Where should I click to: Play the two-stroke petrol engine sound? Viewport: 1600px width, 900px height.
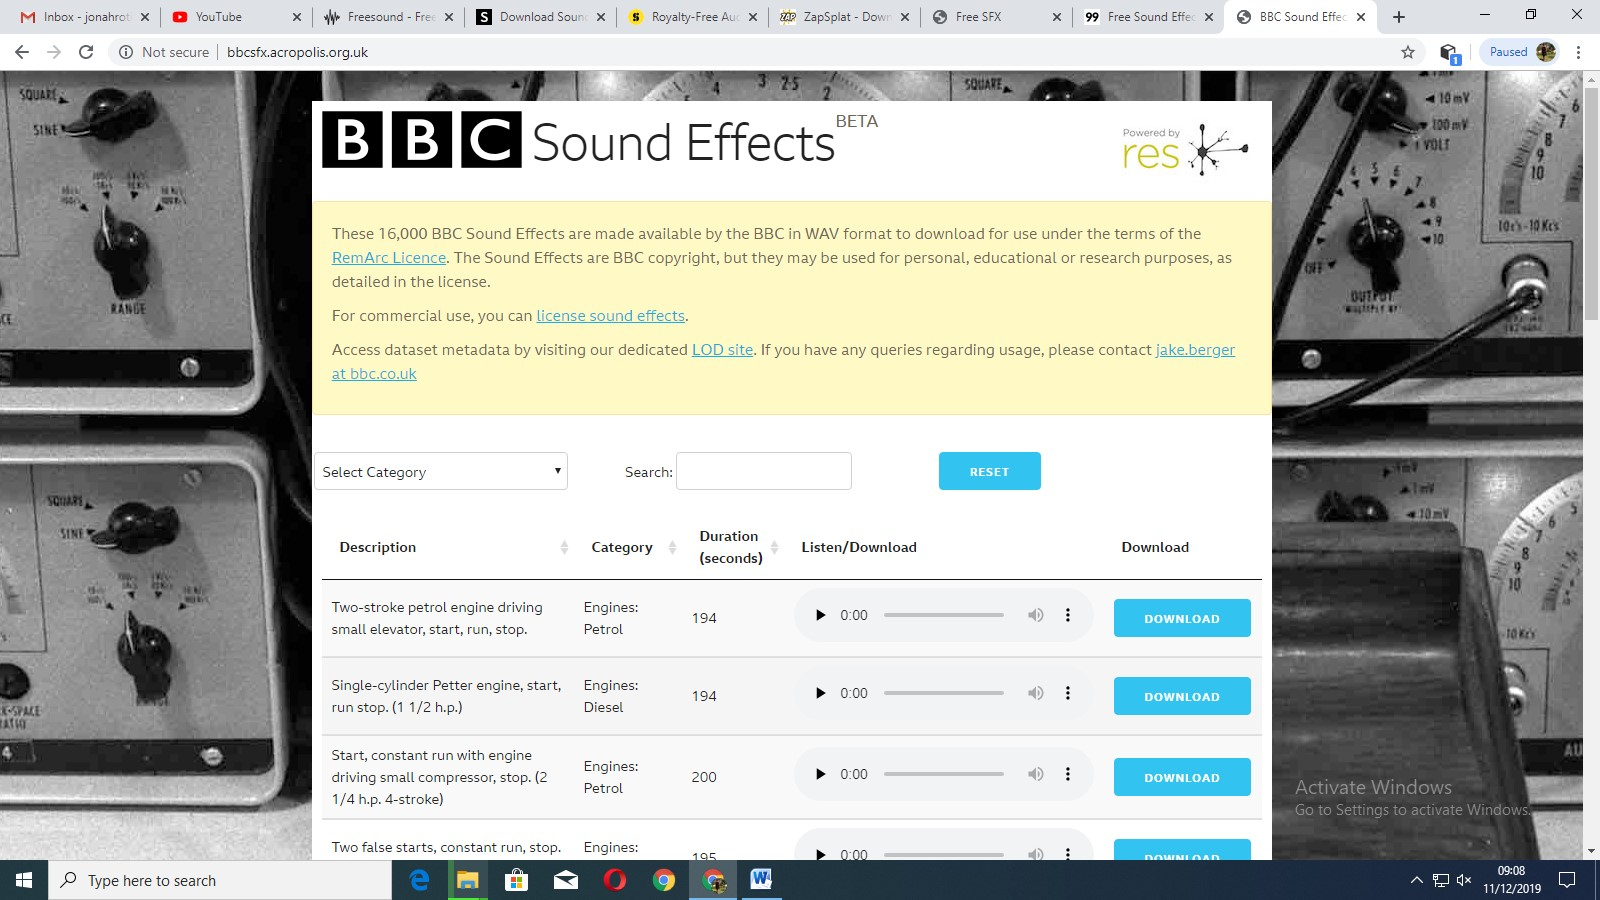[820, 615]
